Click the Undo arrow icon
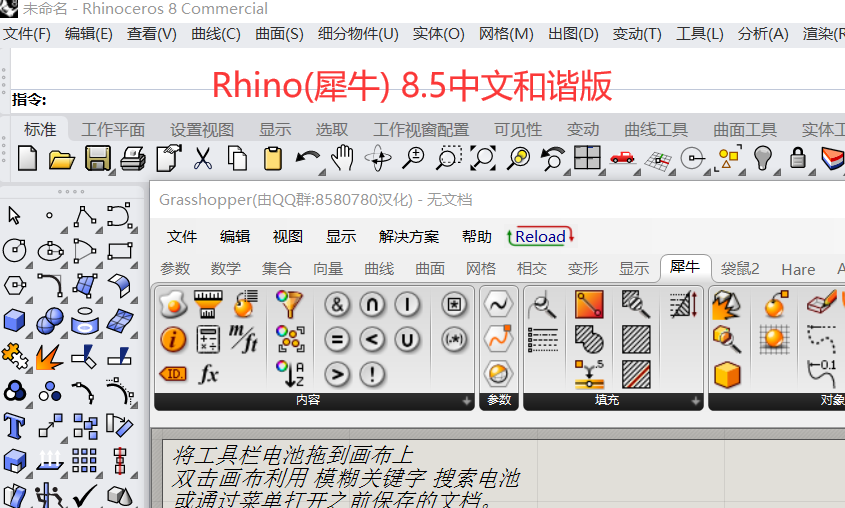 308,159
